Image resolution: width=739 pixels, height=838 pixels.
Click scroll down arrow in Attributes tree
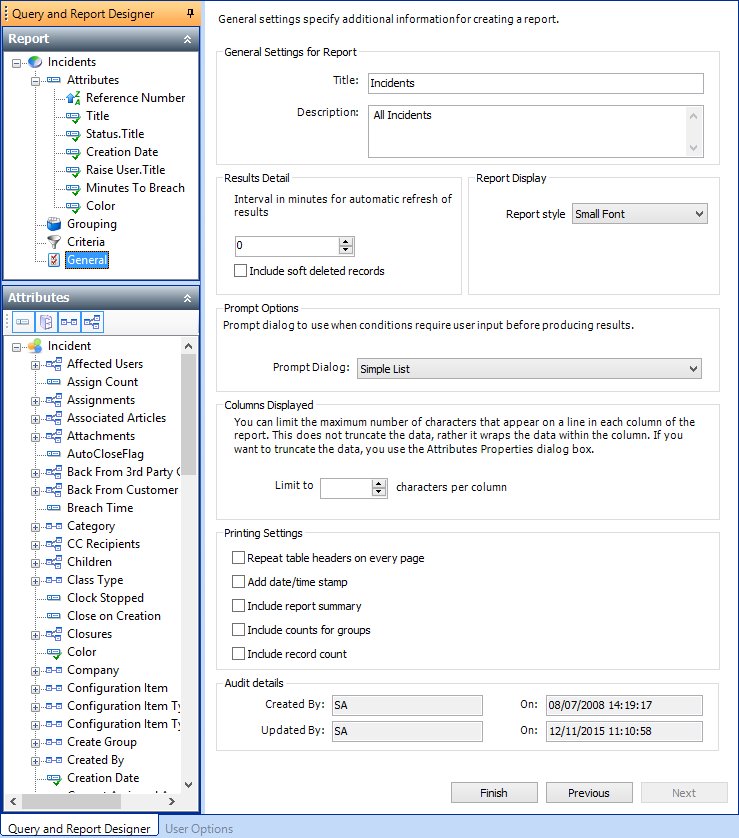[x=188, y=785]
